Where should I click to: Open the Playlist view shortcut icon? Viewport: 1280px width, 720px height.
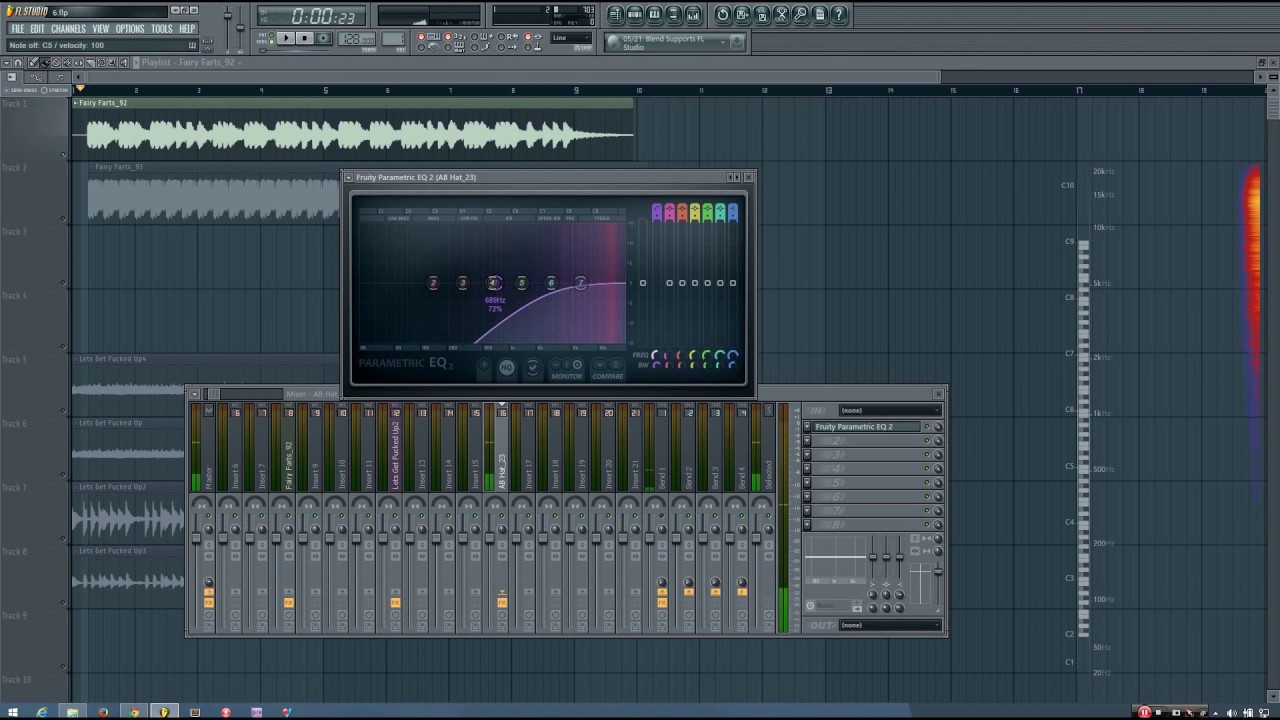[x=615, y=14]
